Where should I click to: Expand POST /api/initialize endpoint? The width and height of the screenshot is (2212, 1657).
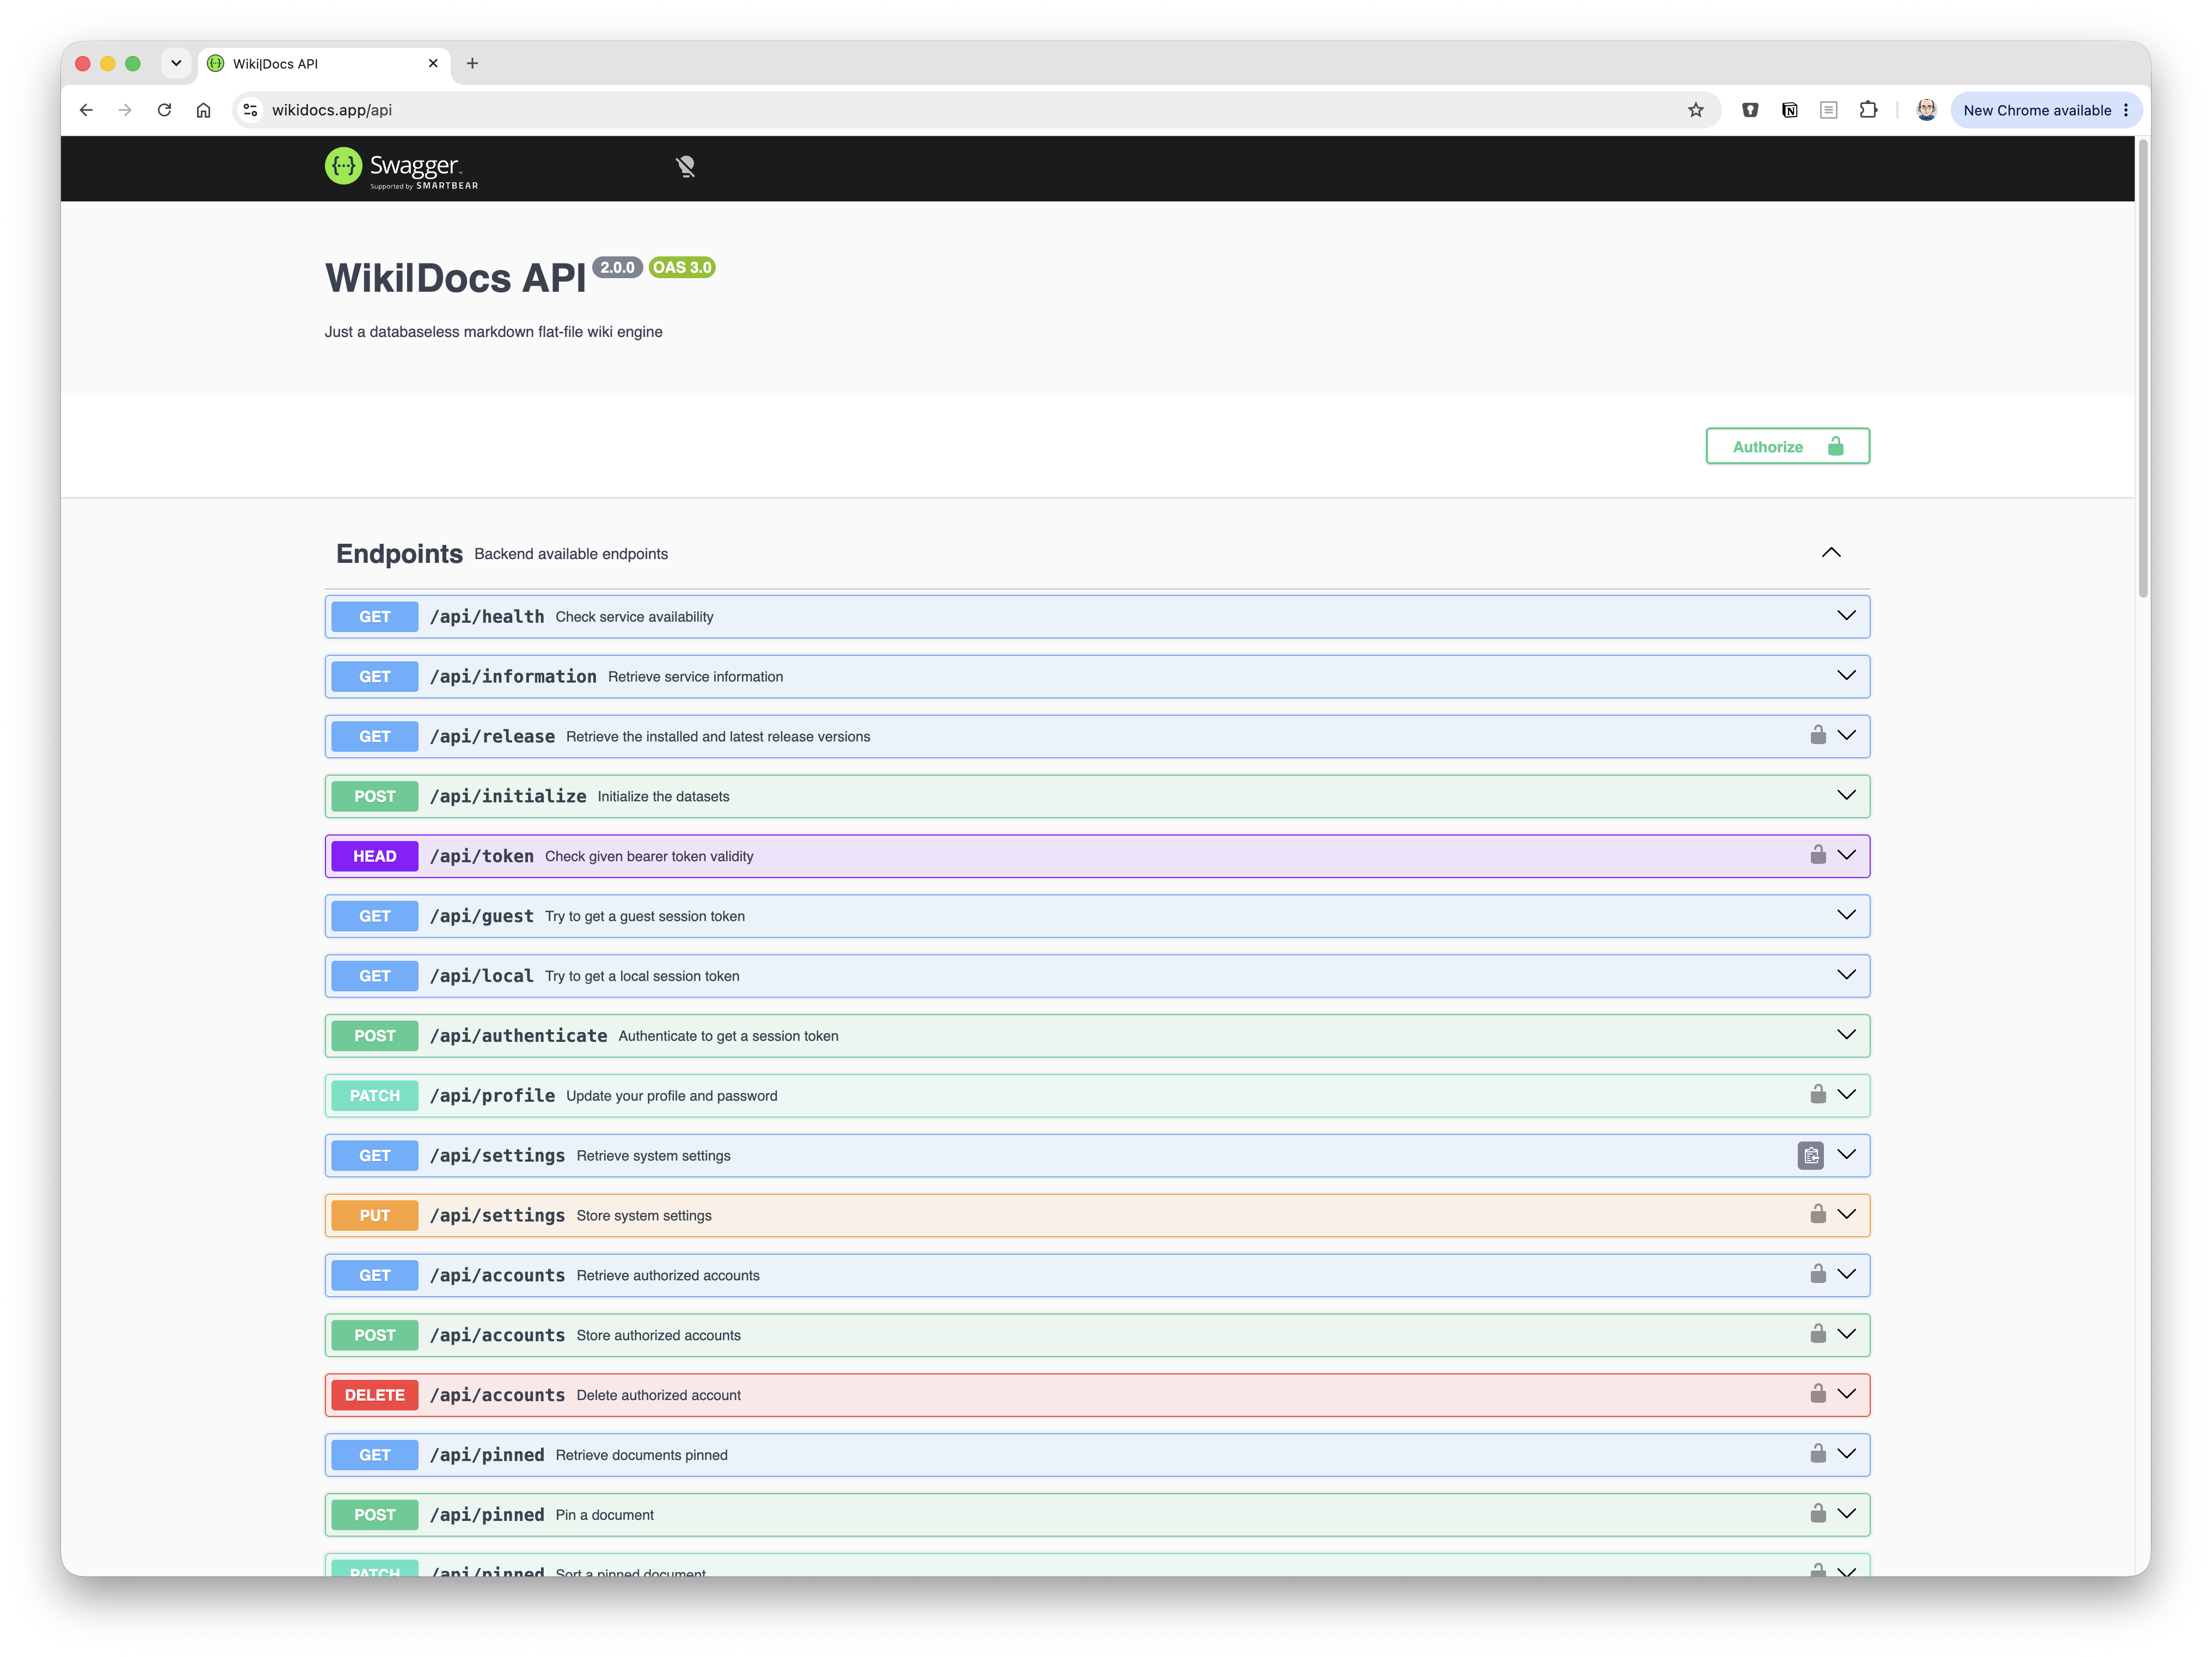click(1097, 796)
